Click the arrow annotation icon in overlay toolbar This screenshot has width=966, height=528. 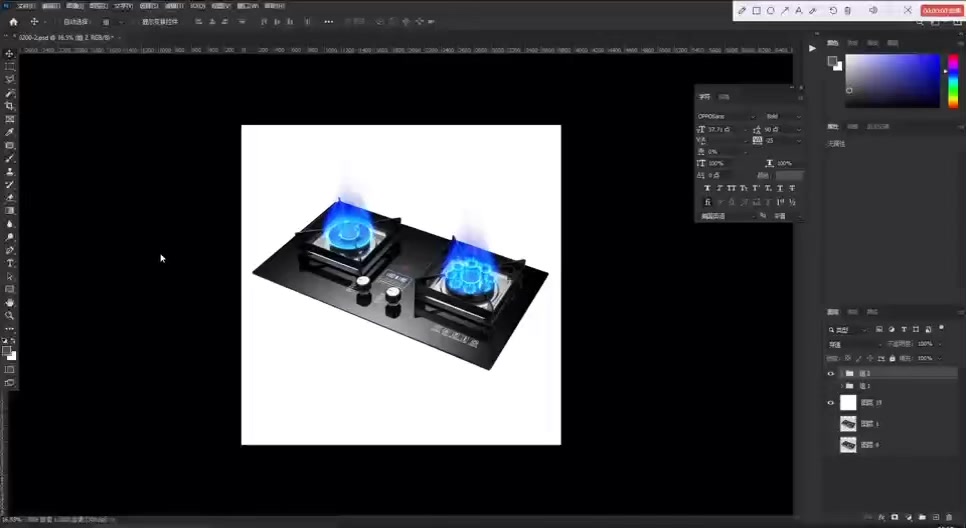(784, 10)
